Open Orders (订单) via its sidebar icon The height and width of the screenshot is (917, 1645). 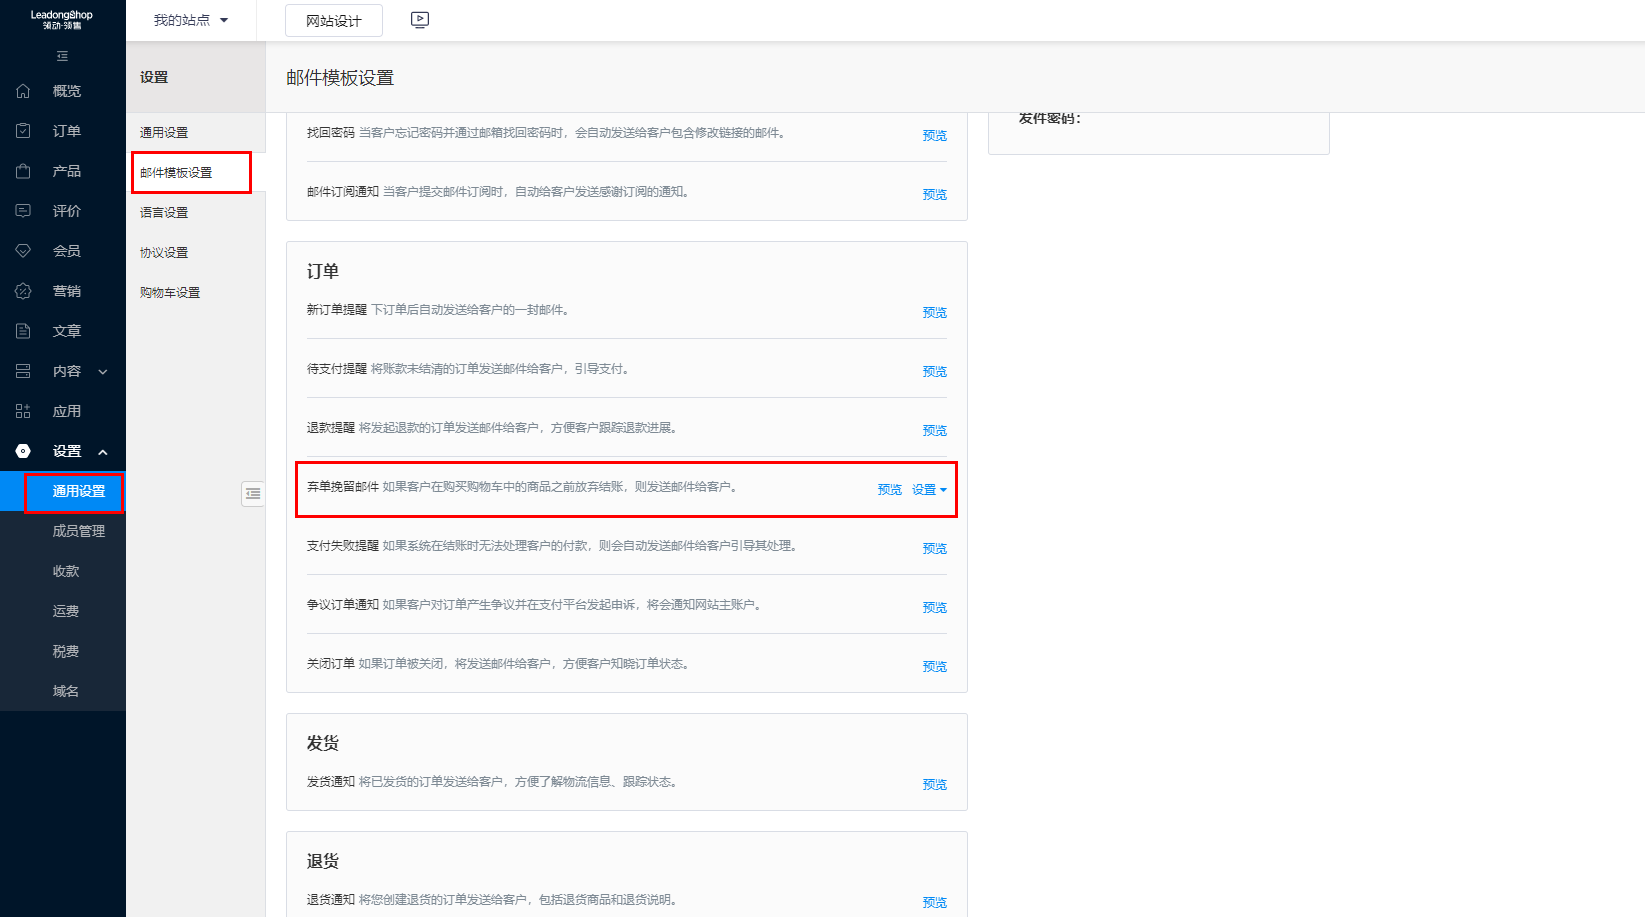pos(23,131)
